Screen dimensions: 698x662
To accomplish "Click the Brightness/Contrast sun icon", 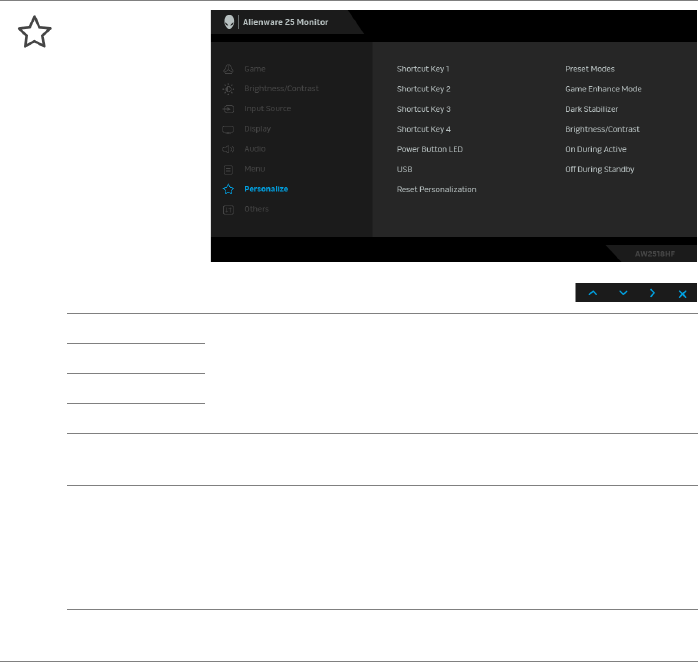I will [228, 89].
